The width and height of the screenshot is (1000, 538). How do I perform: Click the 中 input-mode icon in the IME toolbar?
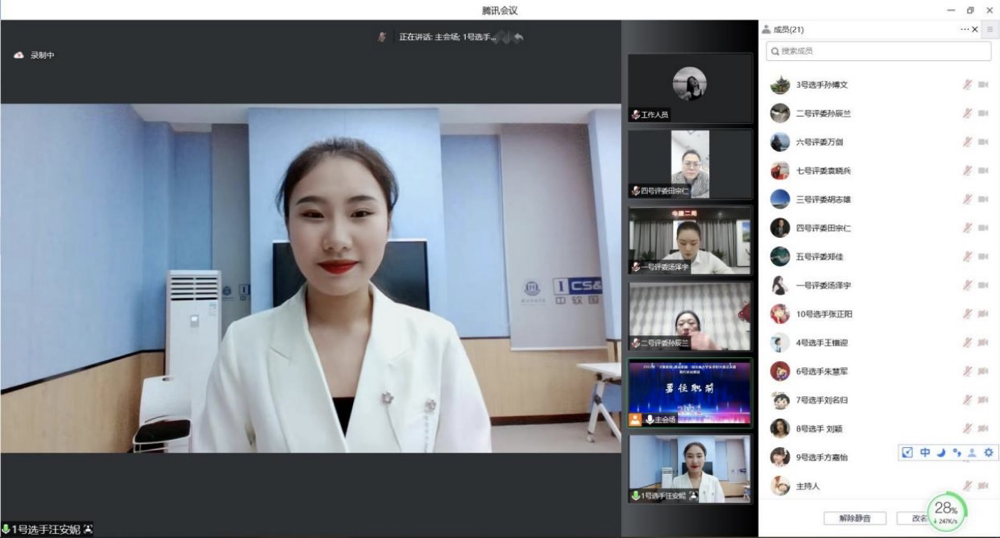point(925,453)
